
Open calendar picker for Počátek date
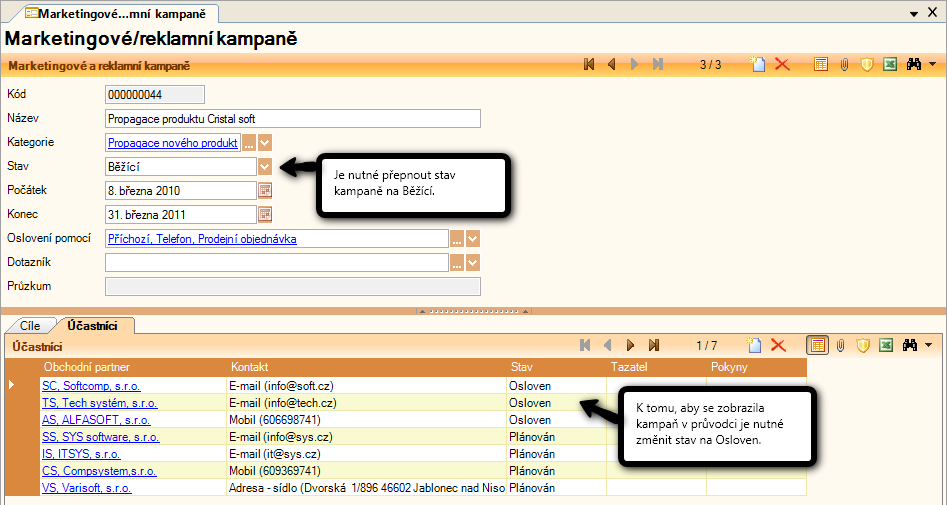[265, 190]
